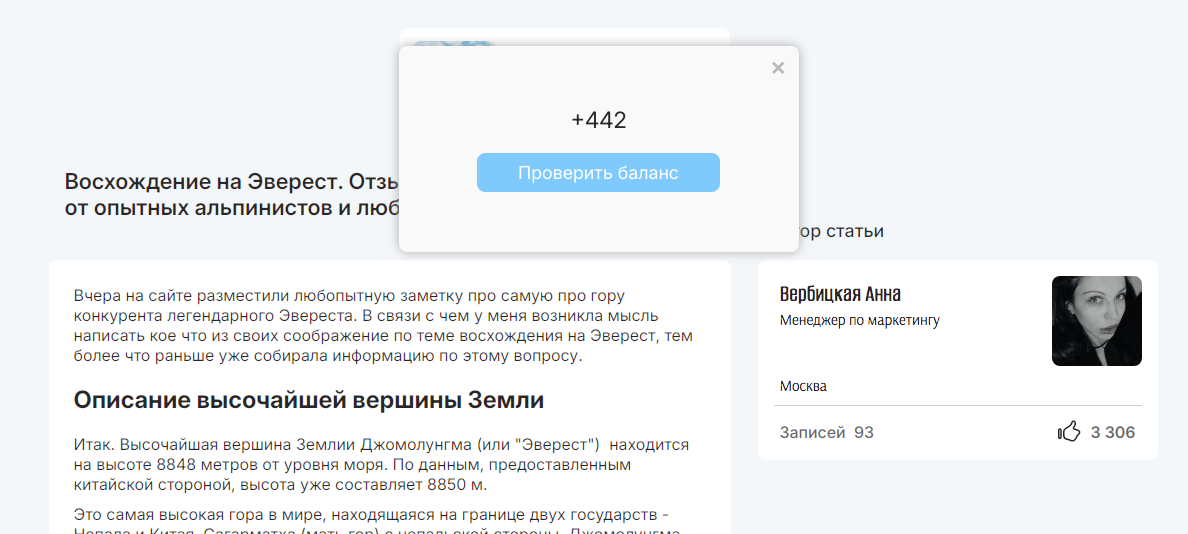The image size is (1188, 534).
Task: Click the article title Восхождение на Эверест
Action: coord(232,195)
